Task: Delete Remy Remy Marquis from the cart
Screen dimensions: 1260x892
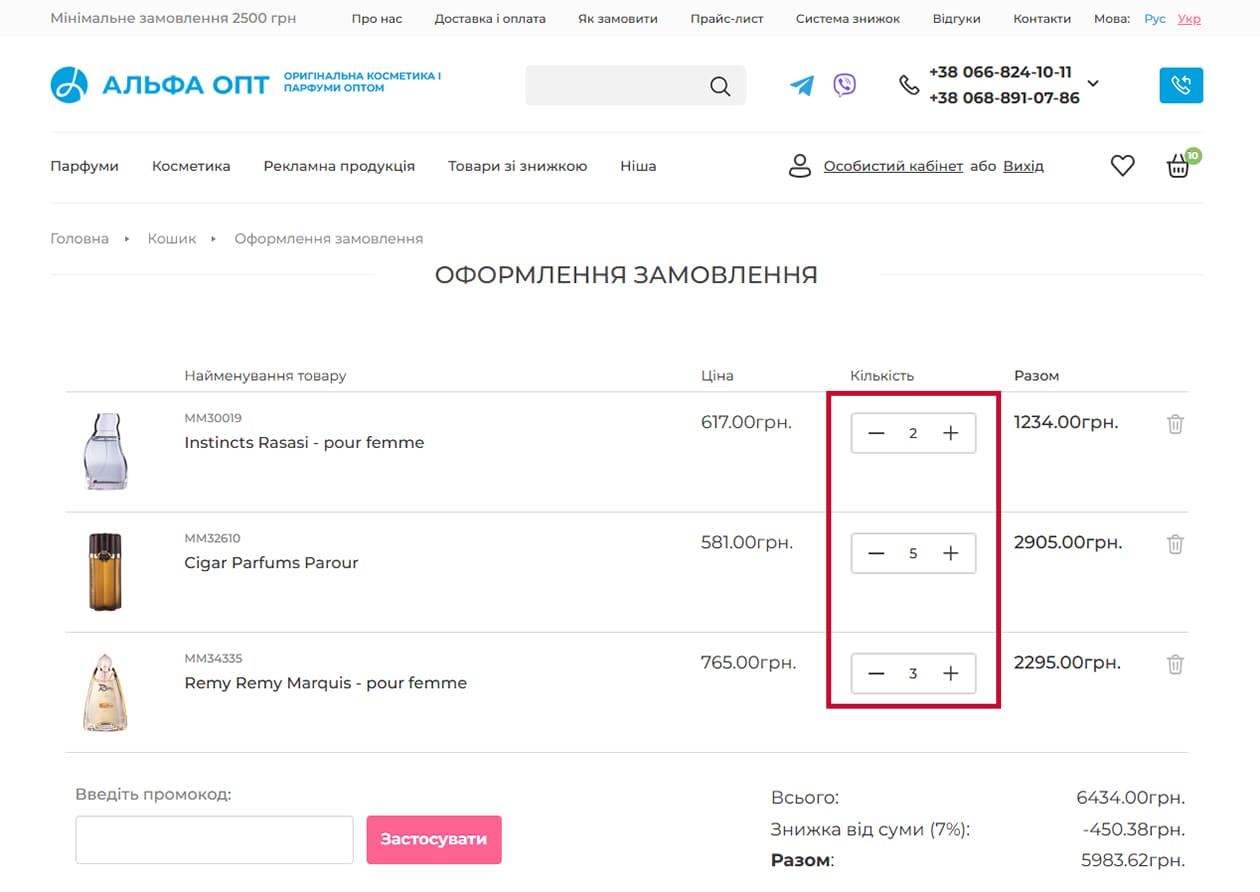Action: [1175, 664]
